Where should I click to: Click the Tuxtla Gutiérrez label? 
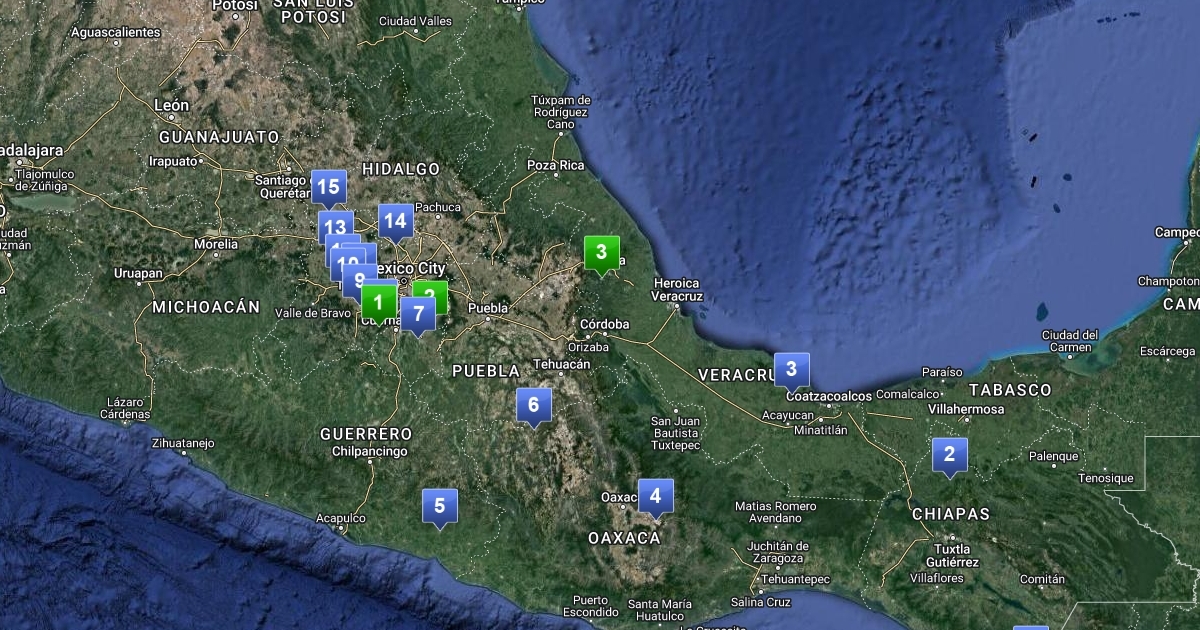coord(951,556)
